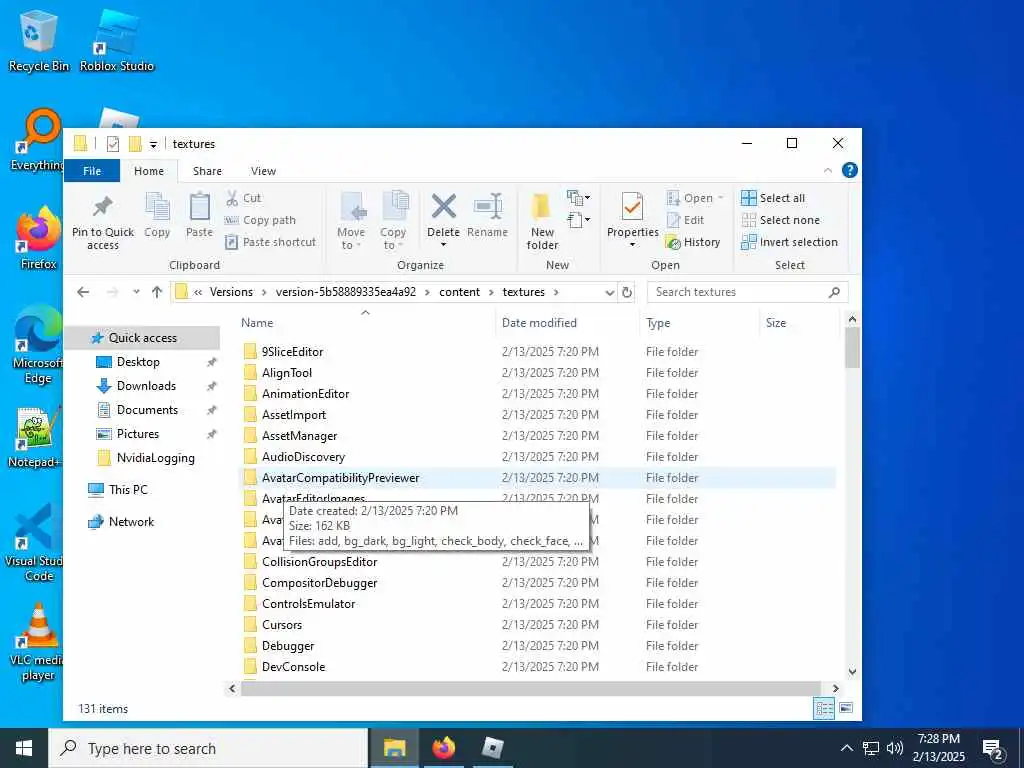1024x768 pixels.
Task: Click the vertical scrollbar down arrow
Action: (852, 671)
